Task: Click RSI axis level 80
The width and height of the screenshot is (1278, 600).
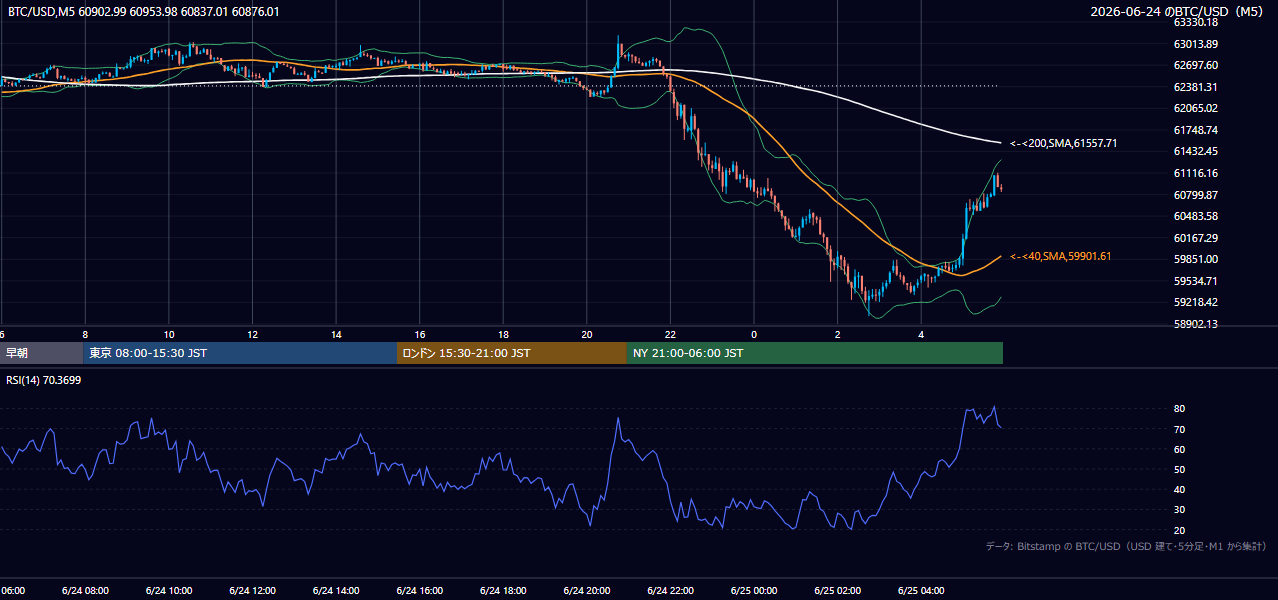Action: coord(1179,409)
